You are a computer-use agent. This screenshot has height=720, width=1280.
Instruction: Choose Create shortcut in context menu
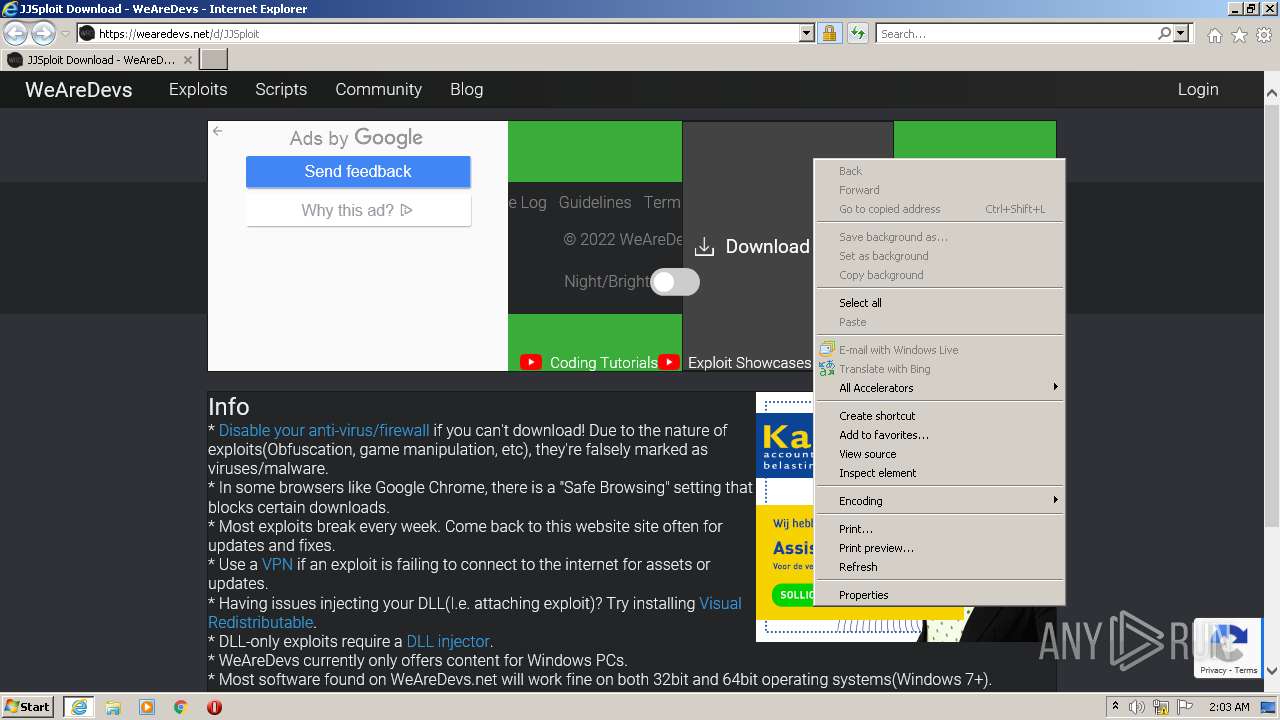click(939, 416)
